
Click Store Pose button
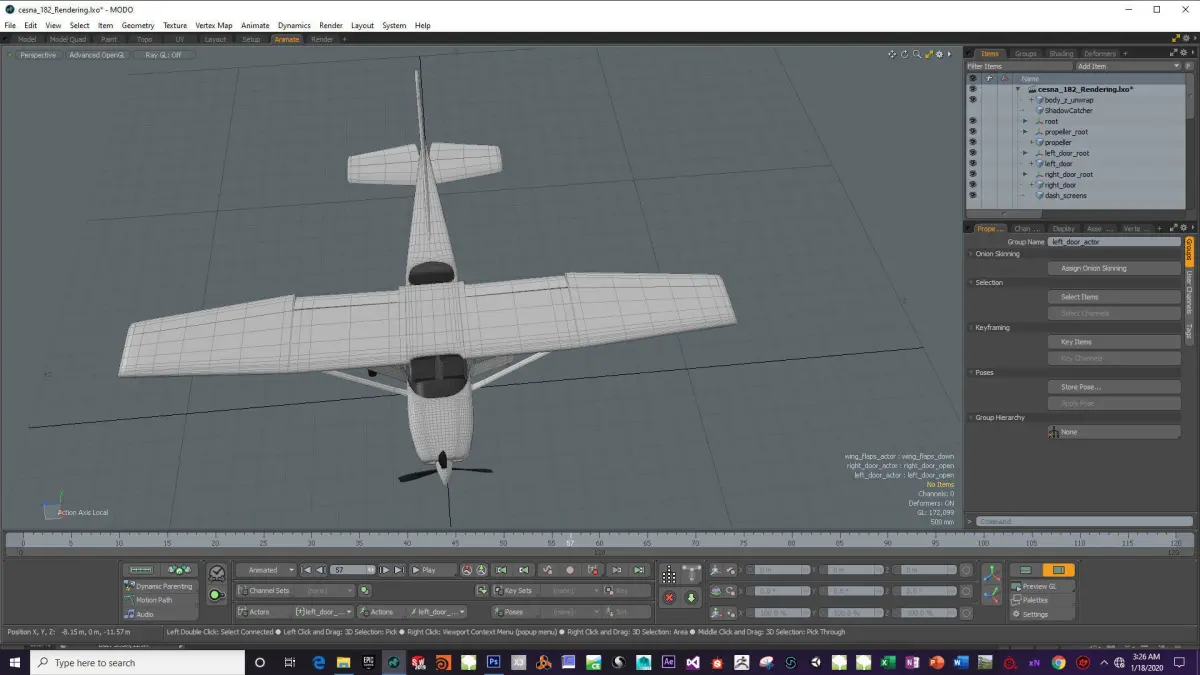1114,387
